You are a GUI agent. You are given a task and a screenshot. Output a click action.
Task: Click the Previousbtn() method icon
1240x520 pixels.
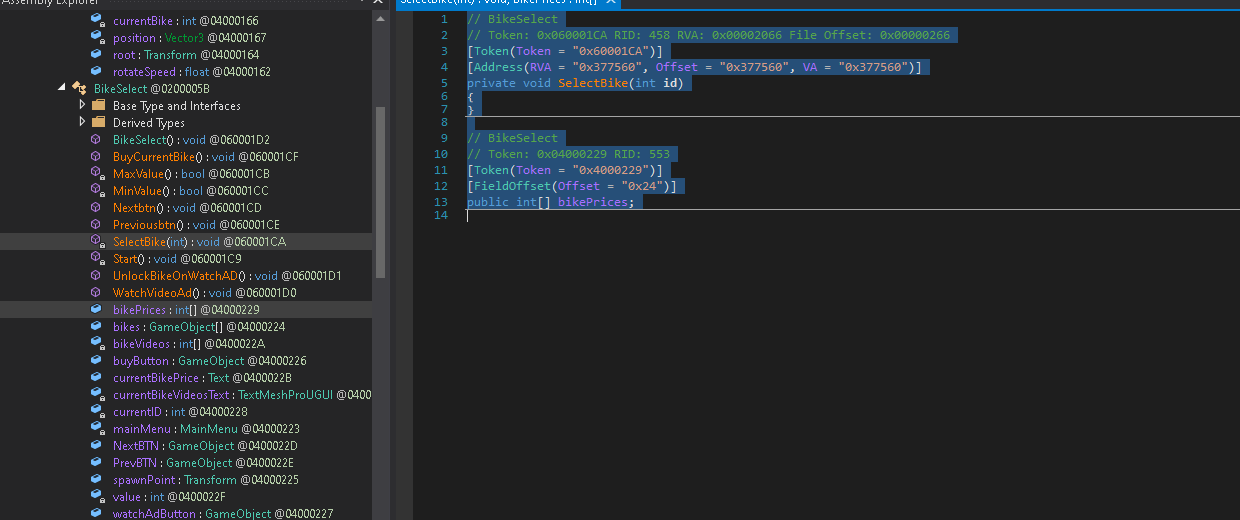click(97, 225)
